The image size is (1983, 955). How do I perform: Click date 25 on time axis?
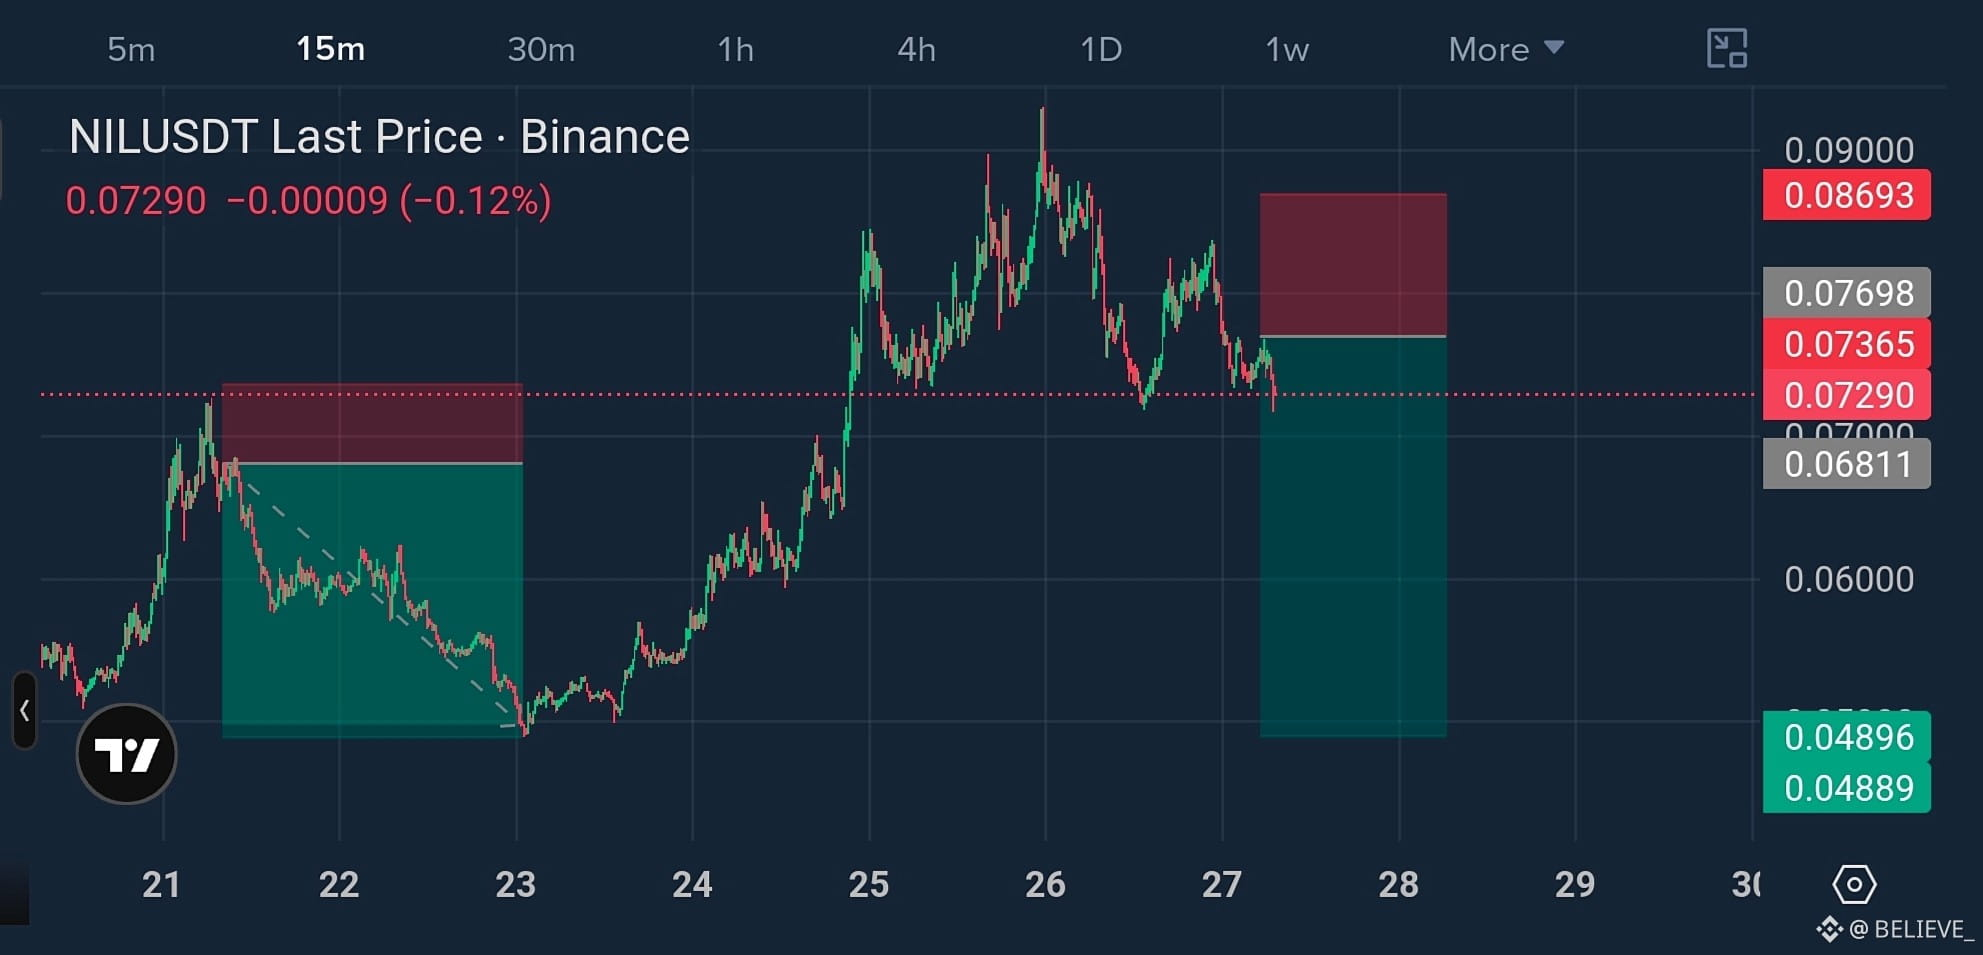[869, 885]
